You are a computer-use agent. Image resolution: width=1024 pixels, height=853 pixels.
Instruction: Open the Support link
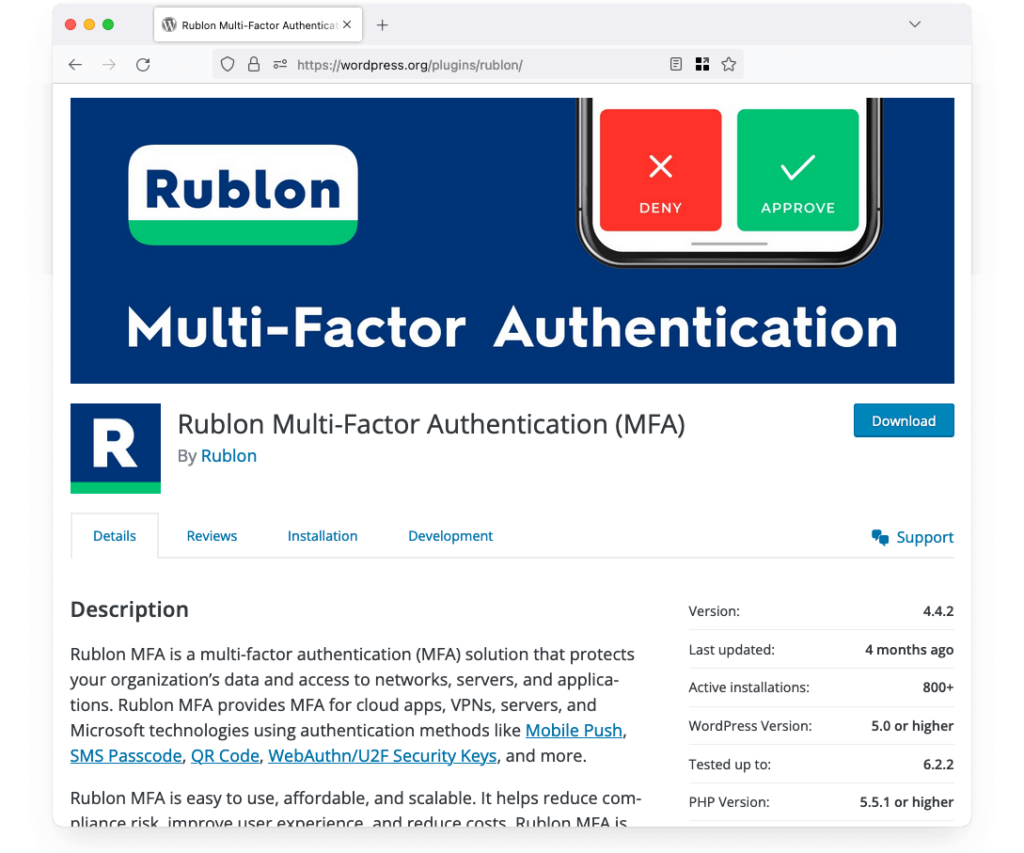point(925,537)
